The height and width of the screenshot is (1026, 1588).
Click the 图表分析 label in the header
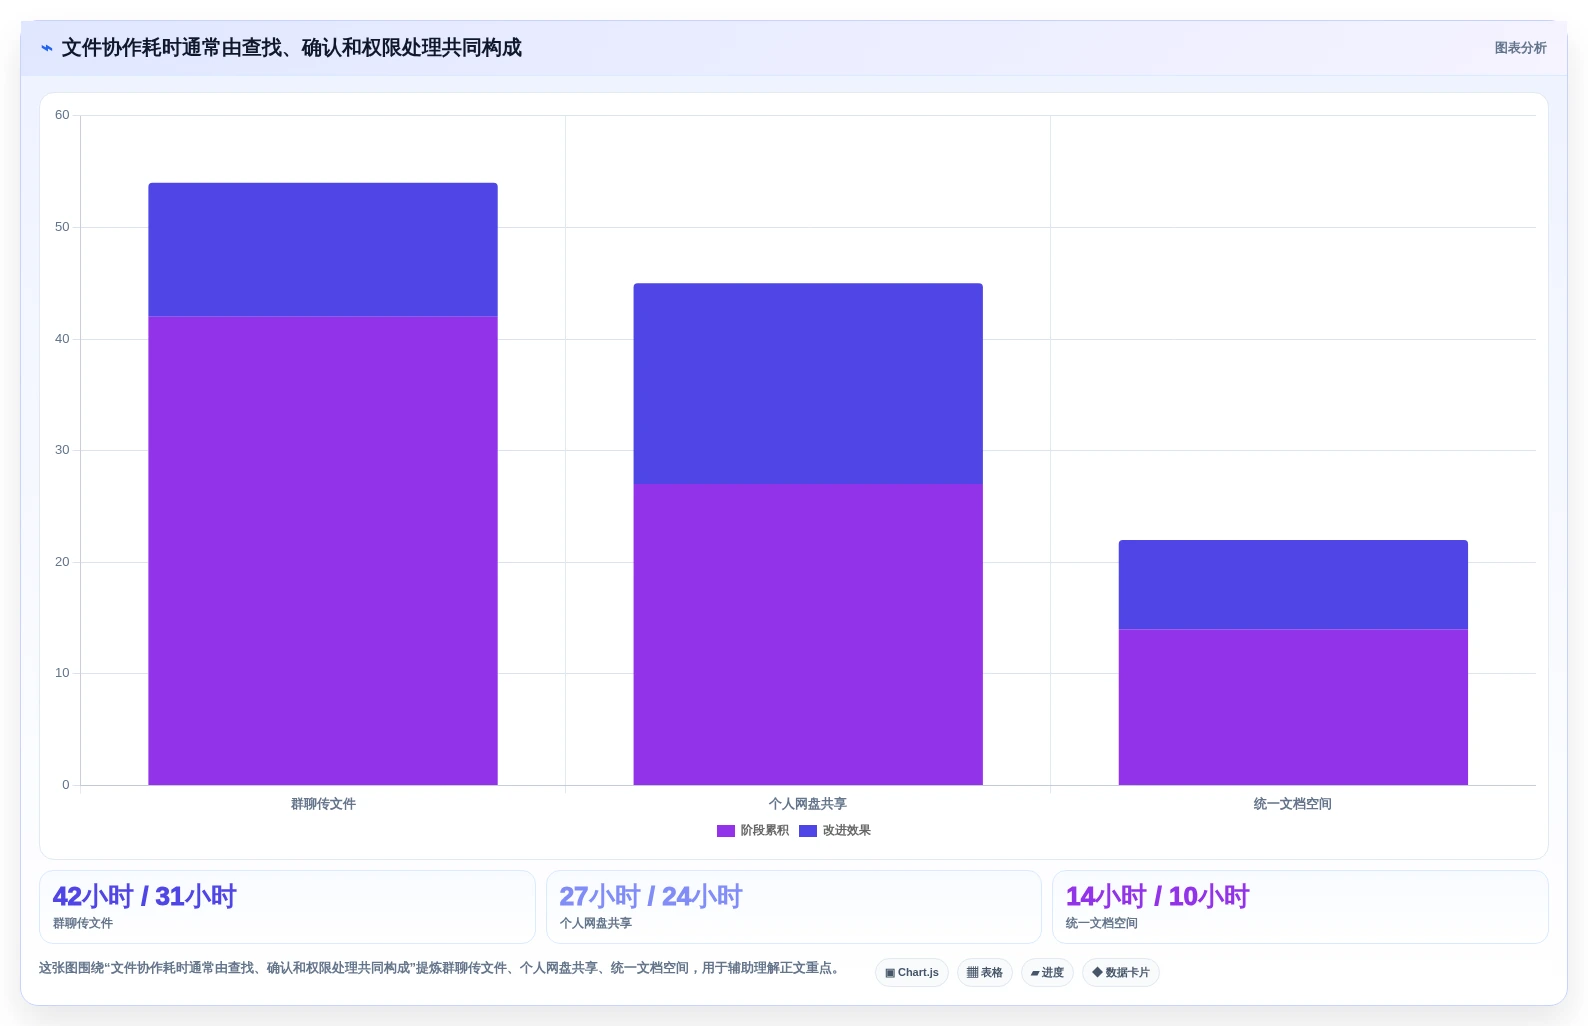click(x=1520, y=48)
